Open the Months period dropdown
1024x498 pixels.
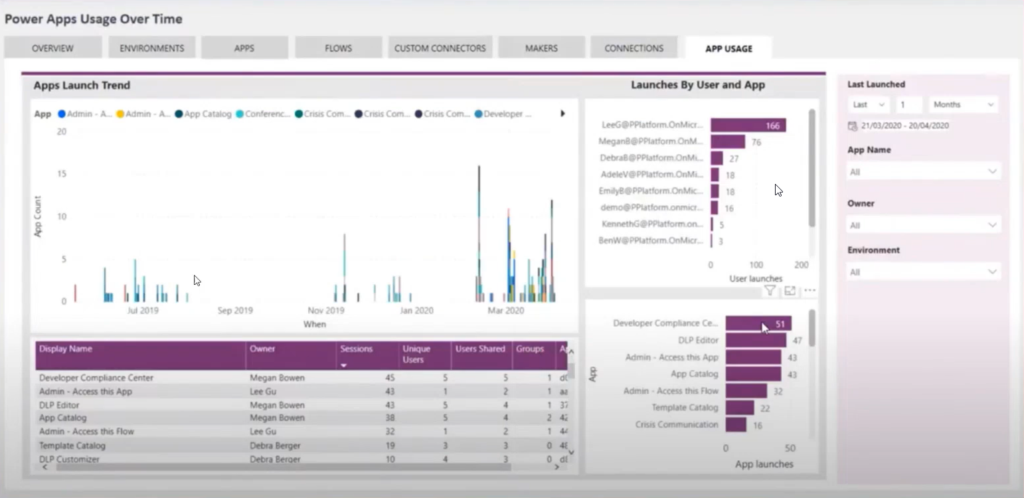pyautogui.click(x=963, y=104)
